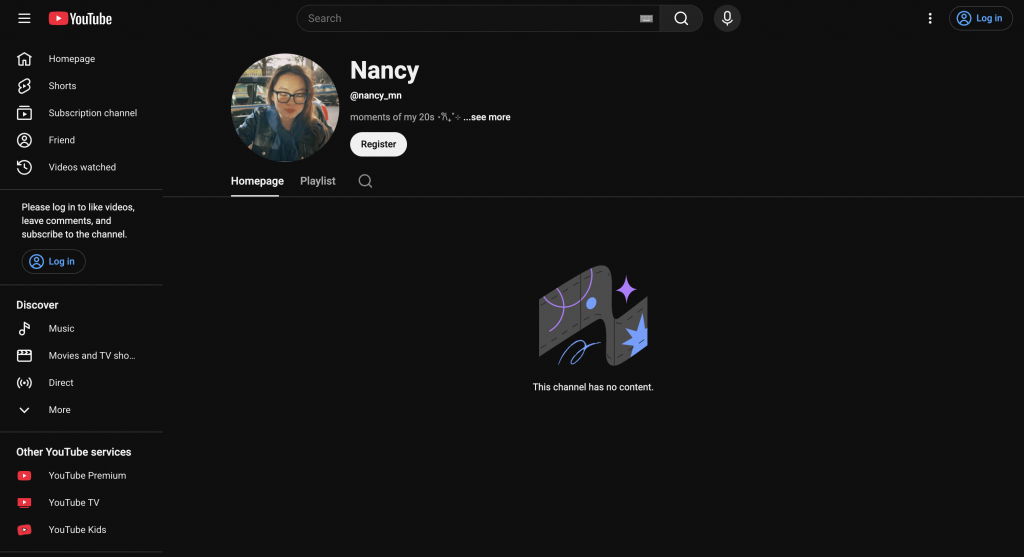The height and width of the screenshot is (557, 1024).
Task: Switch to the Playlist tab
Action: tap(318, 181)
